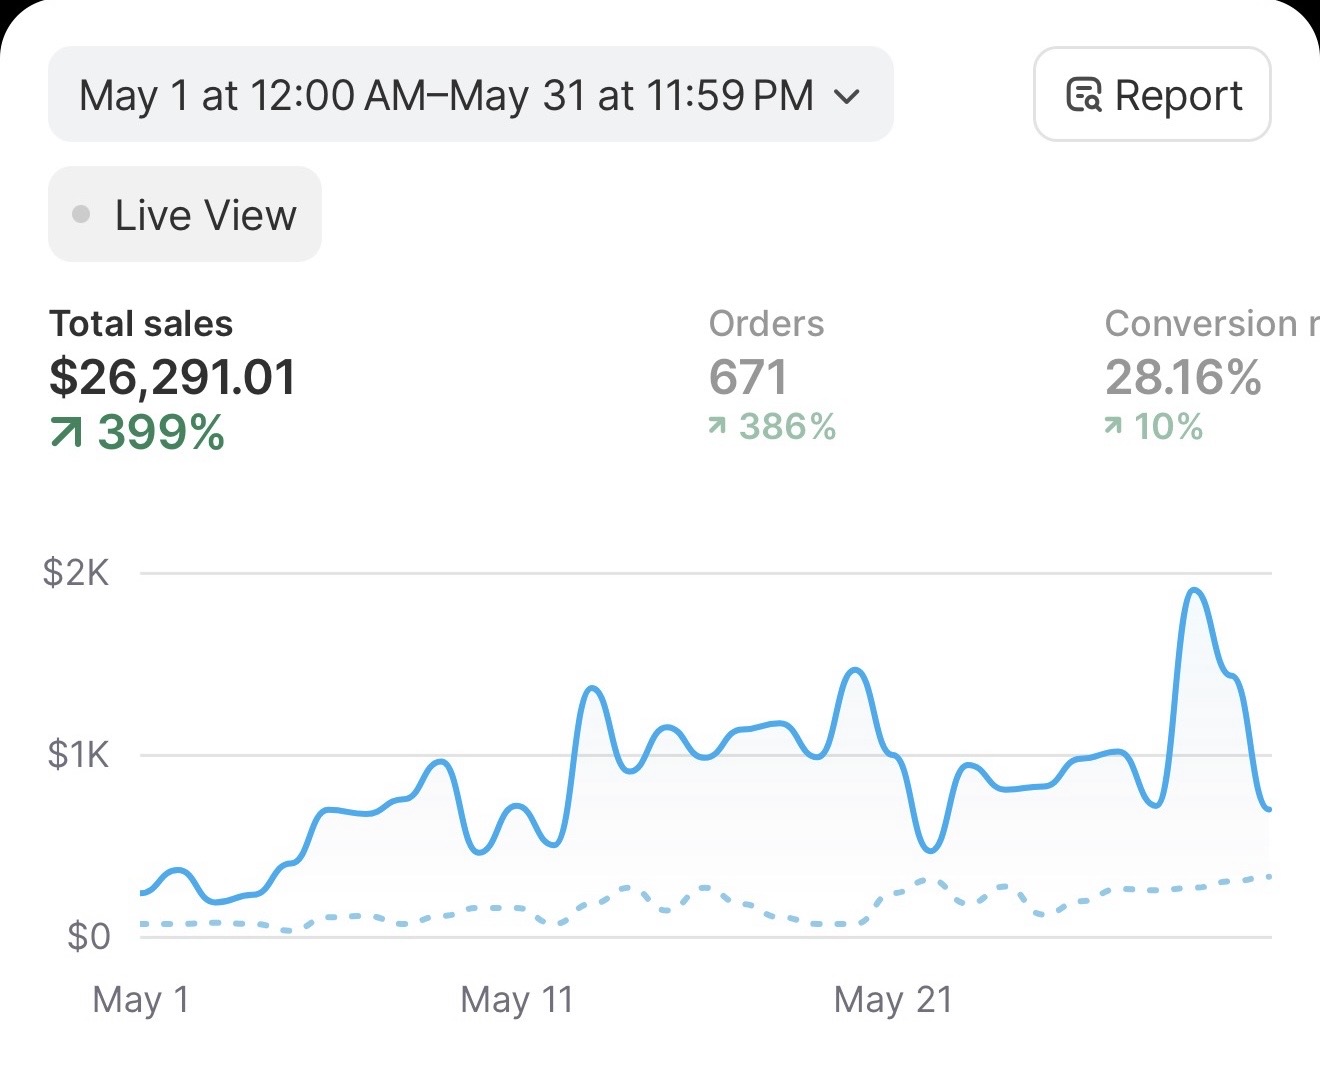This screenshot has height=1090, width=1320.
Task: Click the May 11 axis label
Action: pos(517,999)
